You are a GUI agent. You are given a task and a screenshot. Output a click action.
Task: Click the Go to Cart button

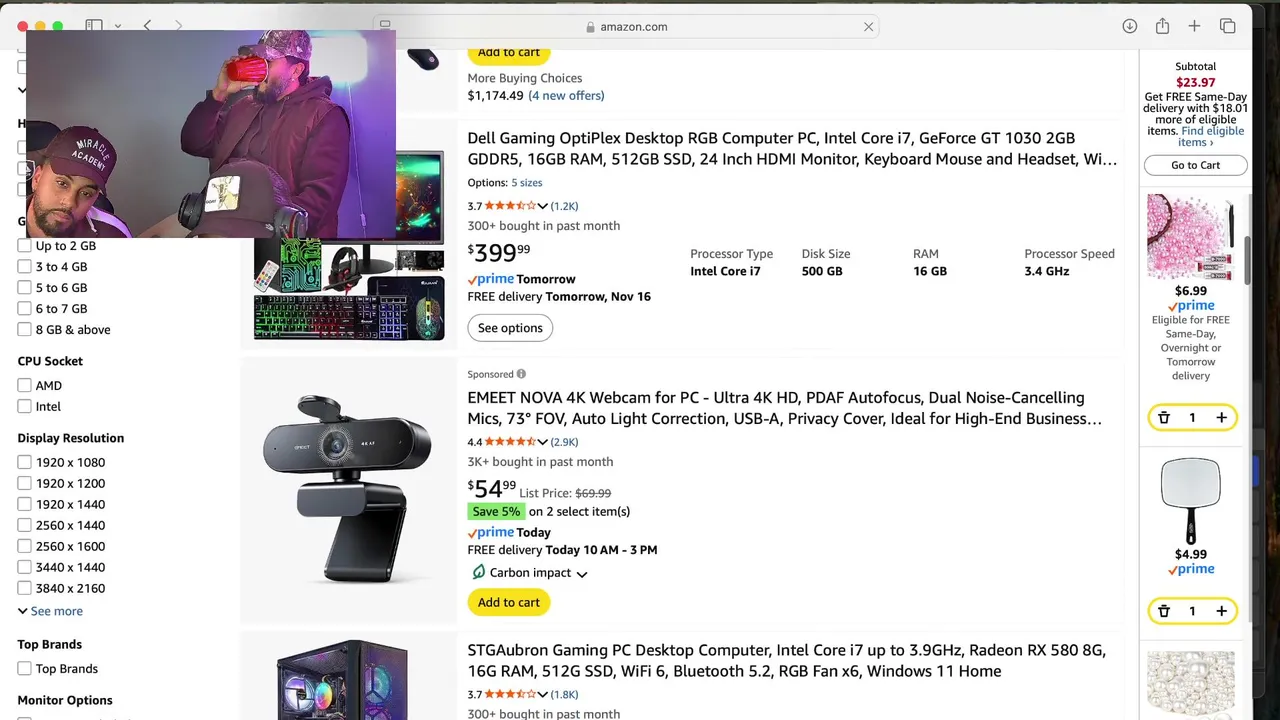(x=1195, y=165)
